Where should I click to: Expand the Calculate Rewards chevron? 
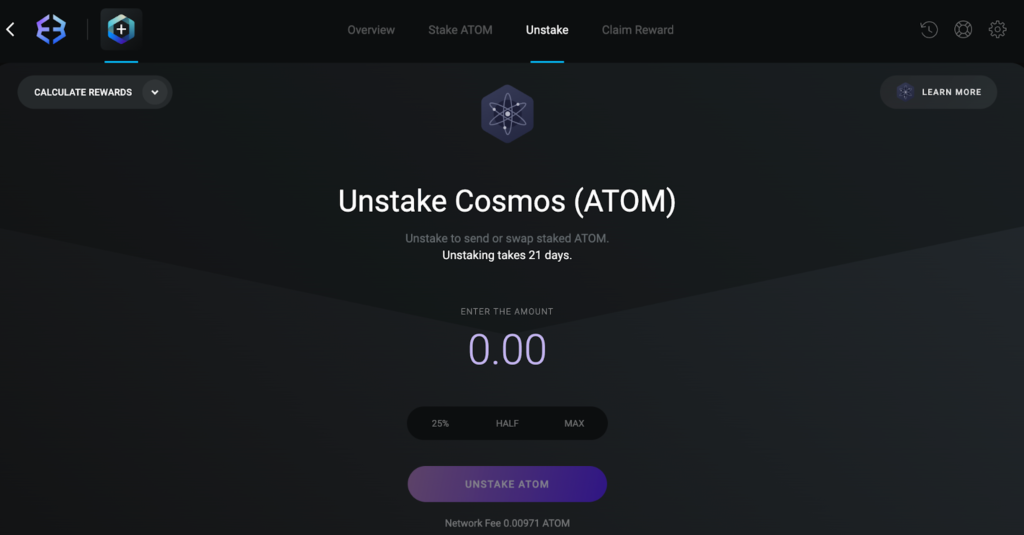[x=155, y=92]
